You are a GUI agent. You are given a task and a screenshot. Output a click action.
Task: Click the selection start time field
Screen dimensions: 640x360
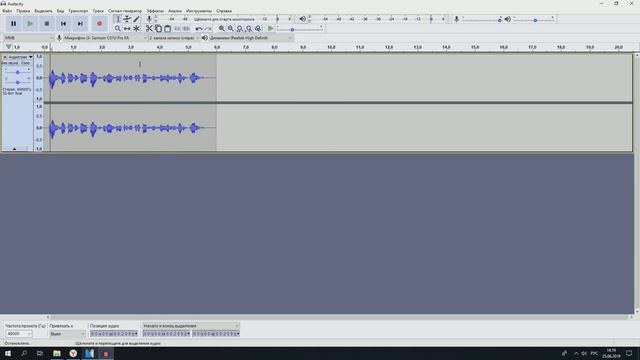pos(166,334)
